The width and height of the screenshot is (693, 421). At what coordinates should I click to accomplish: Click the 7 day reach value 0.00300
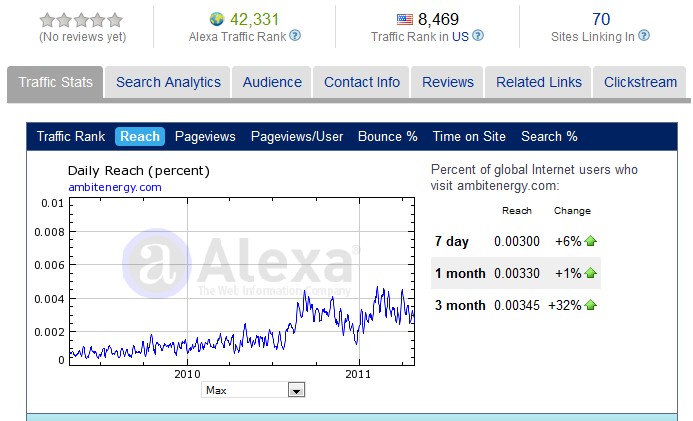pos(517,241)
